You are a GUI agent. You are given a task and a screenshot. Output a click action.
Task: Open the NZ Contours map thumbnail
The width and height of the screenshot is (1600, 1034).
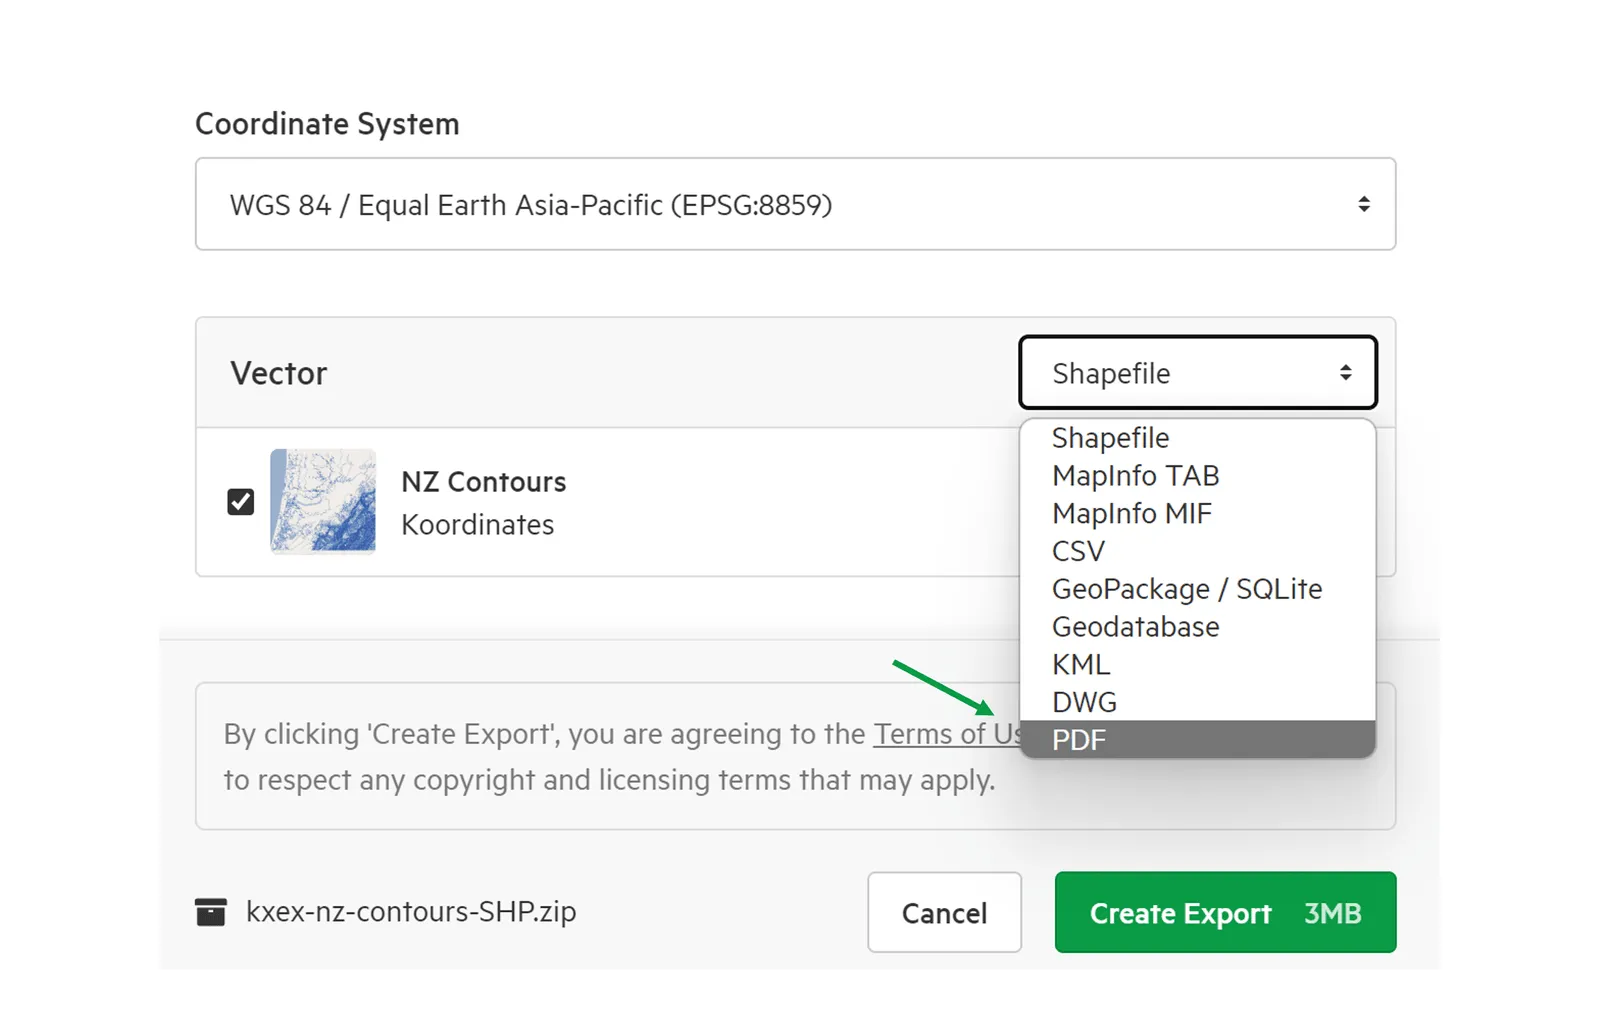(x=323, y=501)
